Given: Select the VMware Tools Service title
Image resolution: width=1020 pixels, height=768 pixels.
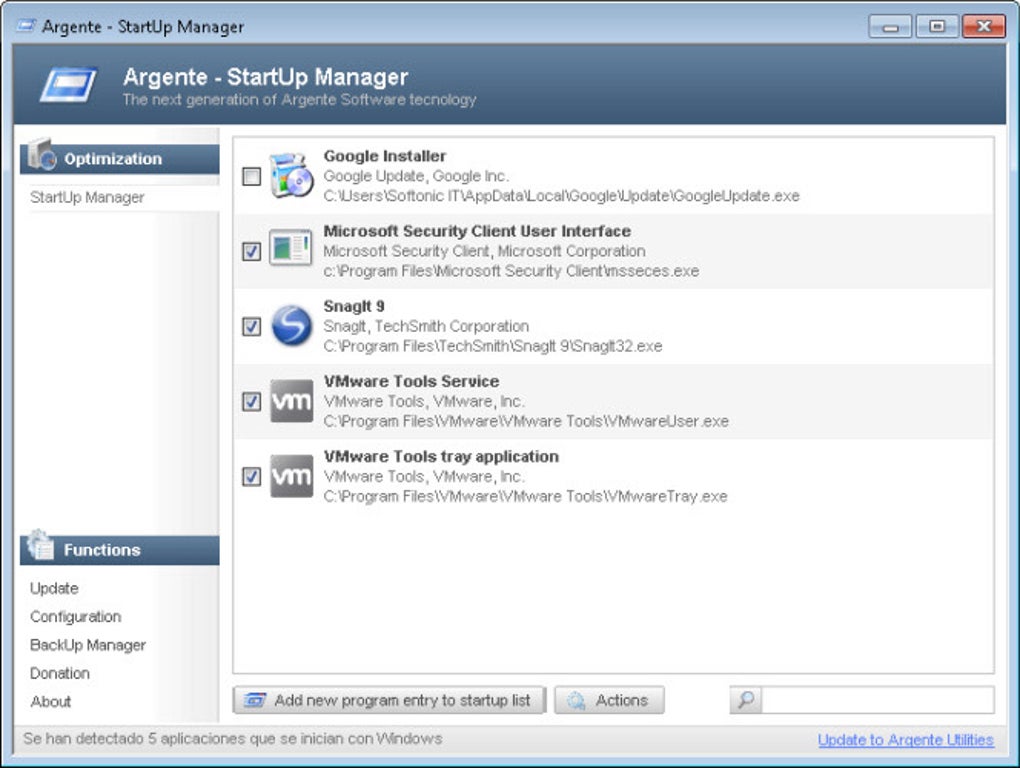Looking at the screenshot, I should [x=411, y=381].
